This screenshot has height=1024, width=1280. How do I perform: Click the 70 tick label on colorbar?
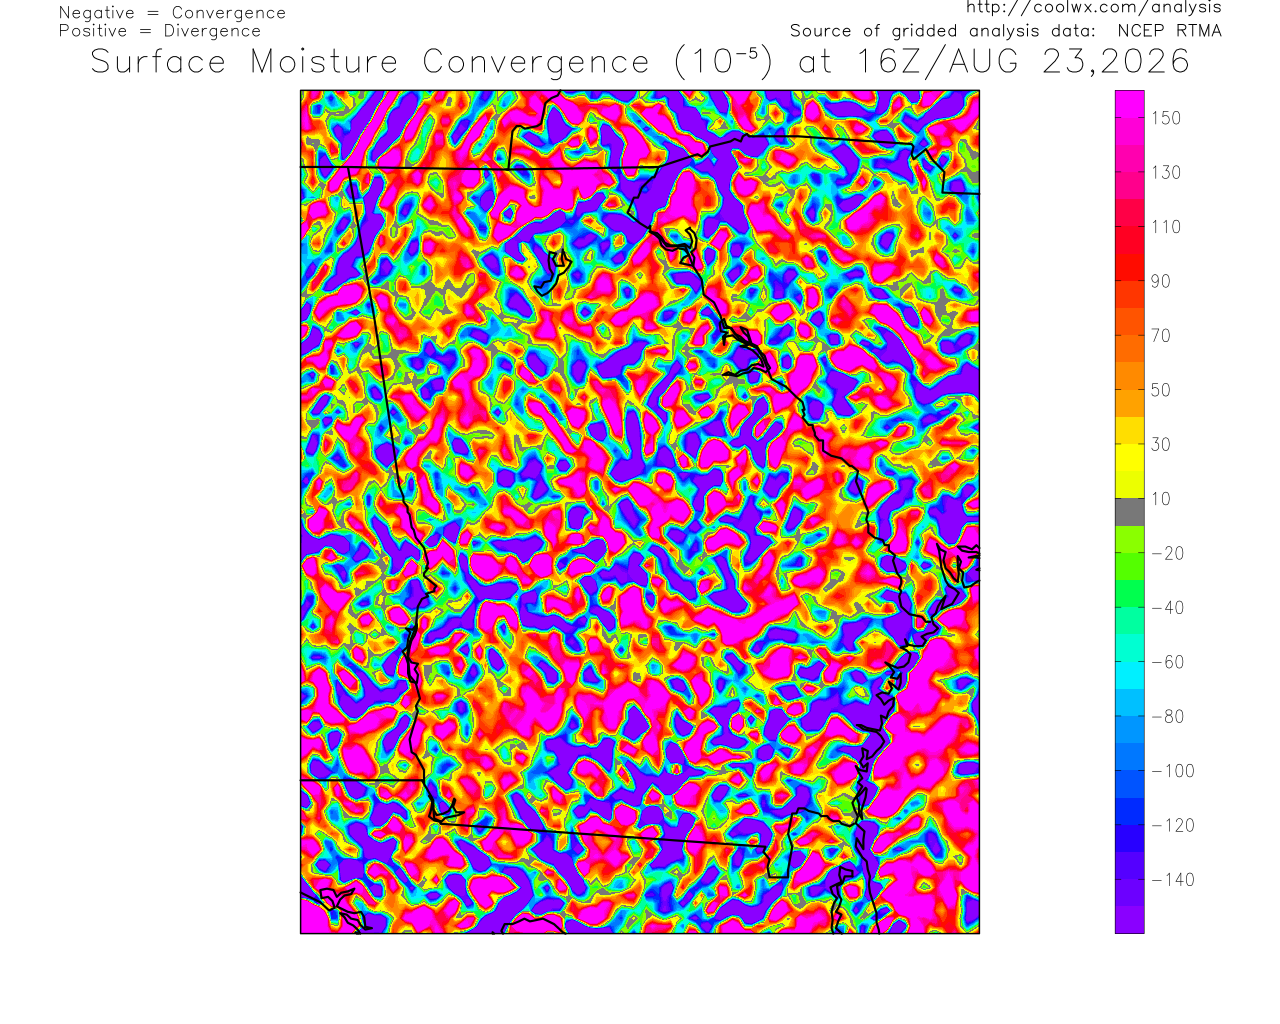(1161, 336)
